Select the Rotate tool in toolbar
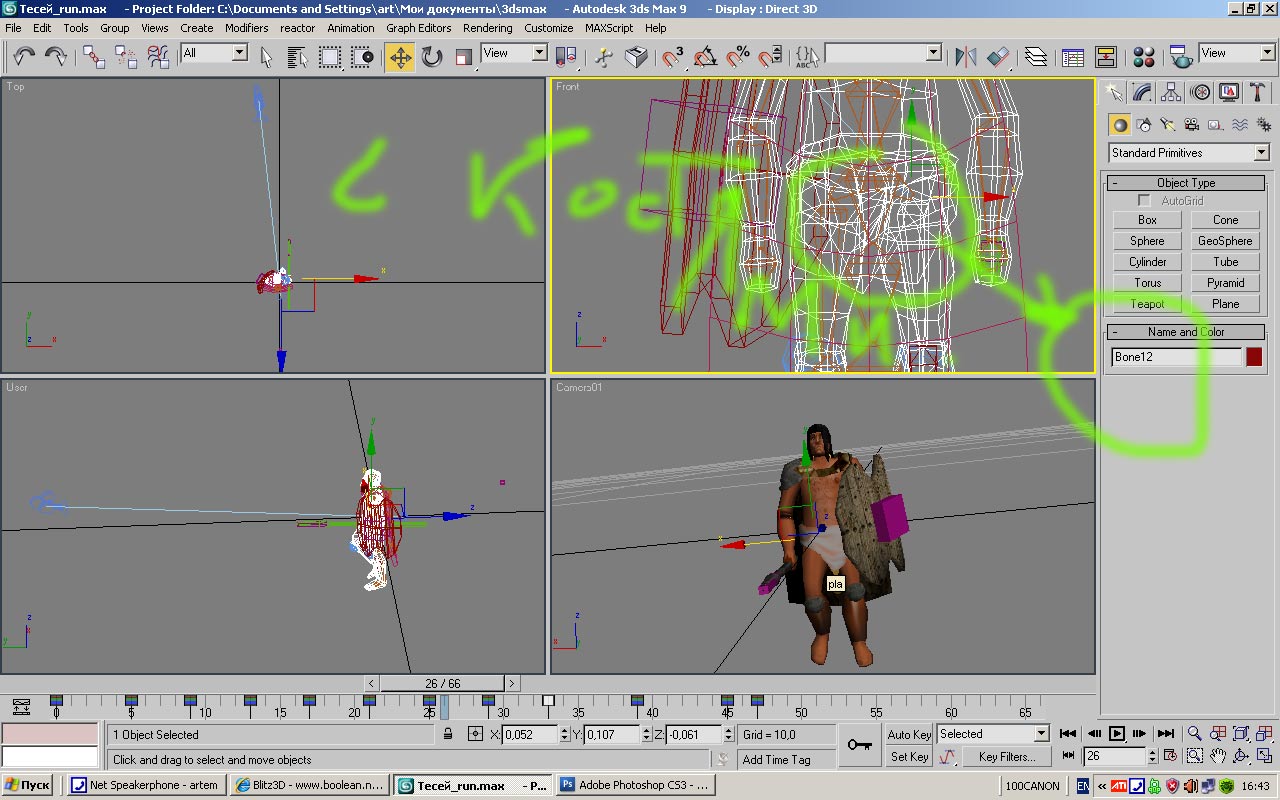The height and width of the screenshot is (800, 1280). point(432,57)
